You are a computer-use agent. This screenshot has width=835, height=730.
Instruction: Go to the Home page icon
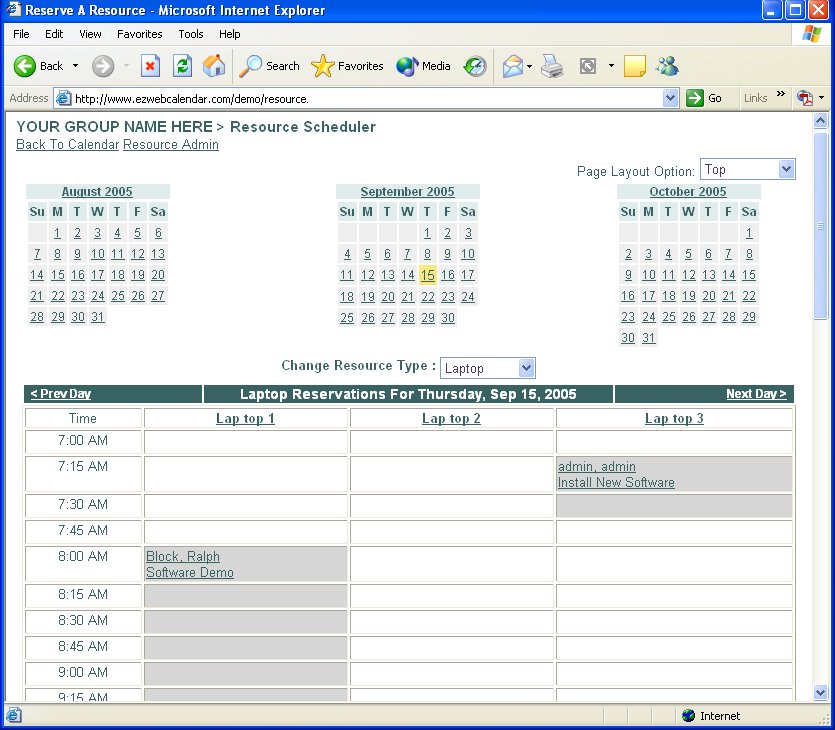point(214,66)
